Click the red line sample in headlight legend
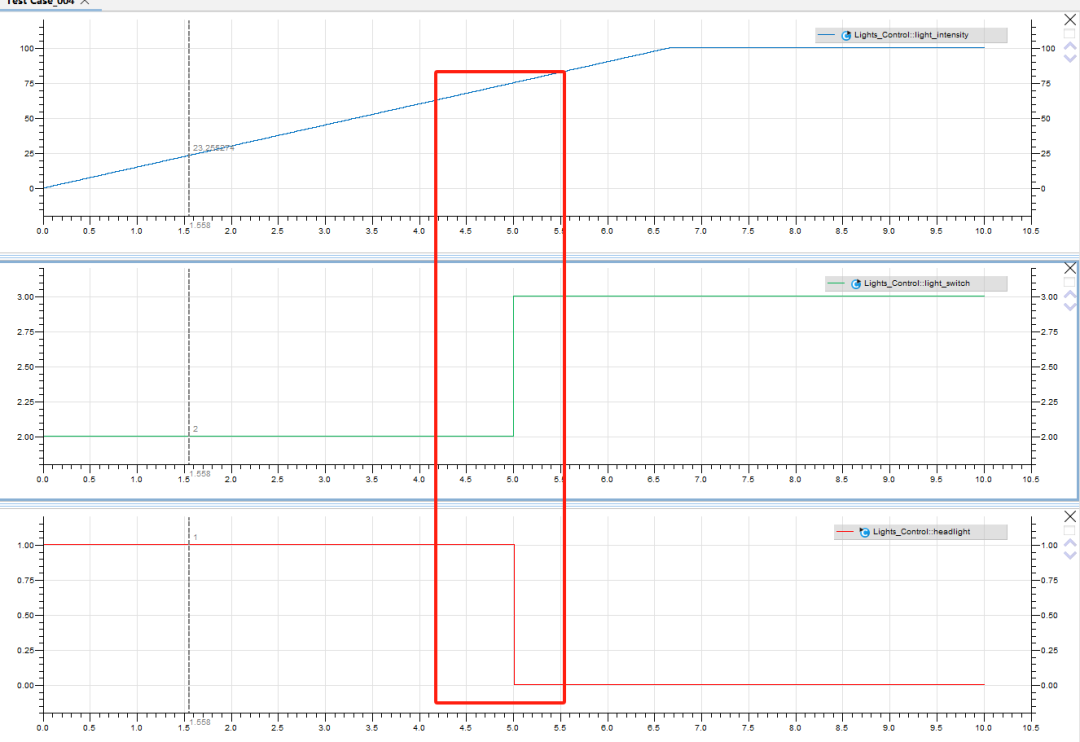1080x742 pixels. 844,532
